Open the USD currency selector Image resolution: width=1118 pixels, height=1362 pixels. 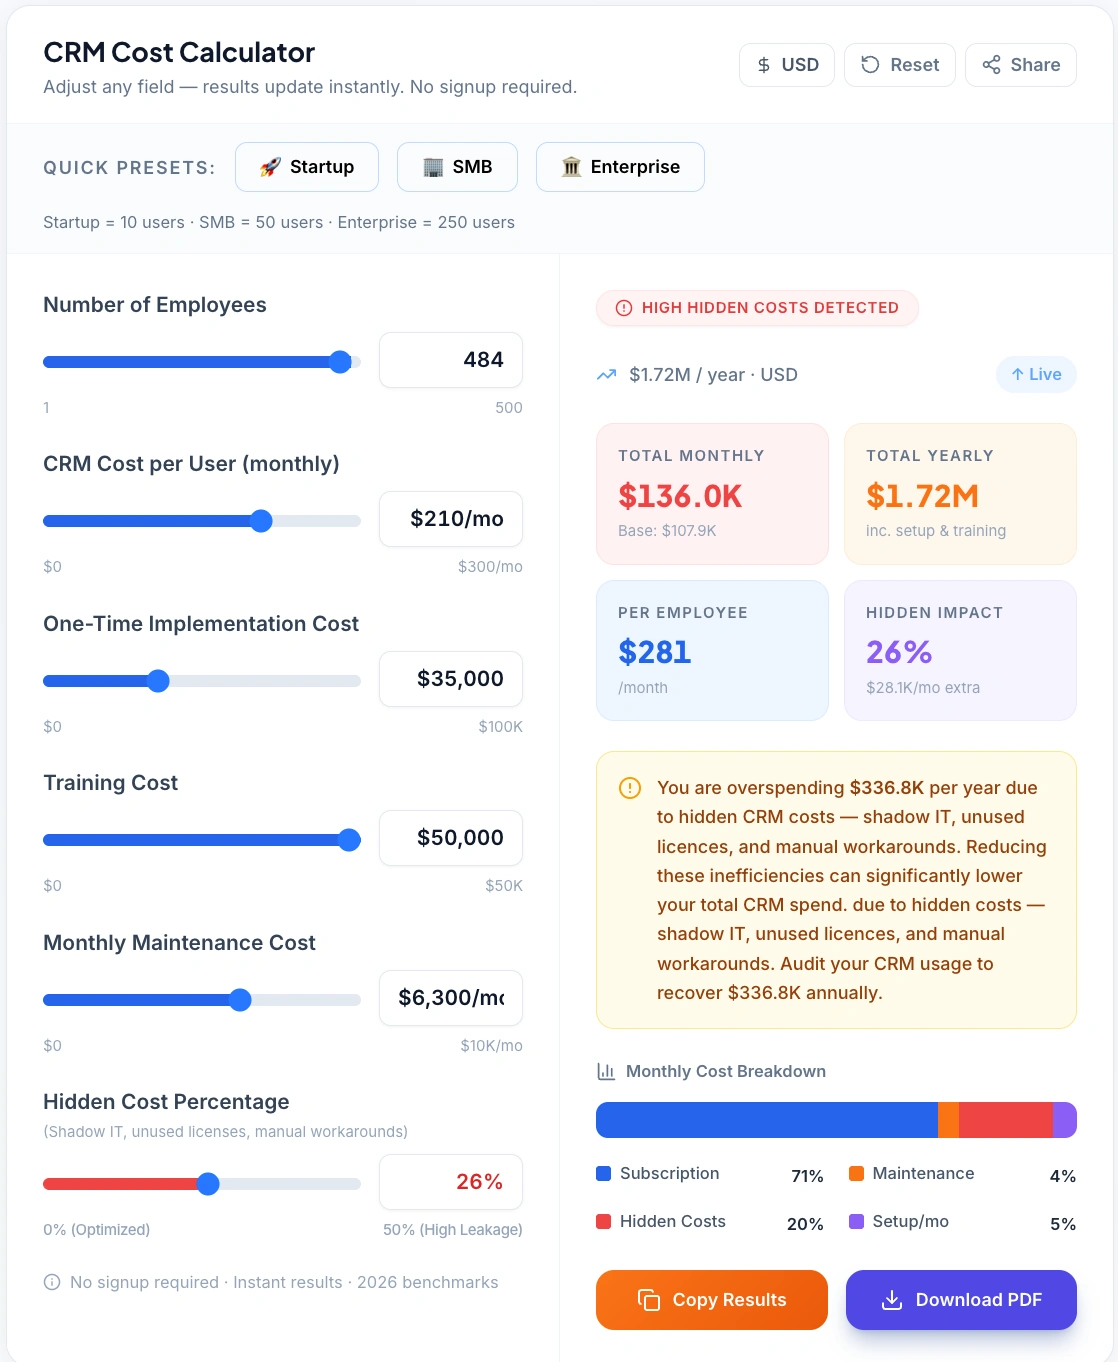tap(787, 64)
